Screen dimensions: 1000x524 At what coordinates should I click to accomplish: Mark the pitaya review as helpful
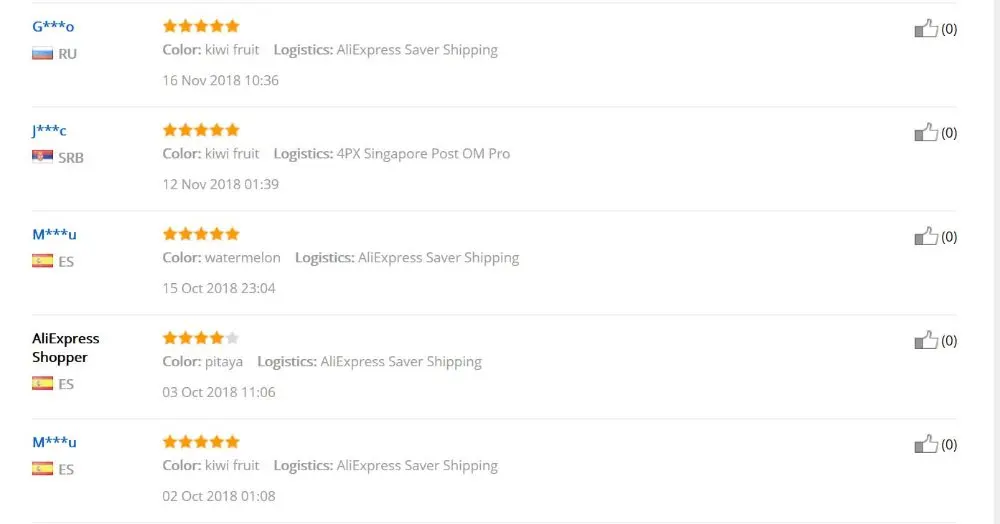click(926, 340)
